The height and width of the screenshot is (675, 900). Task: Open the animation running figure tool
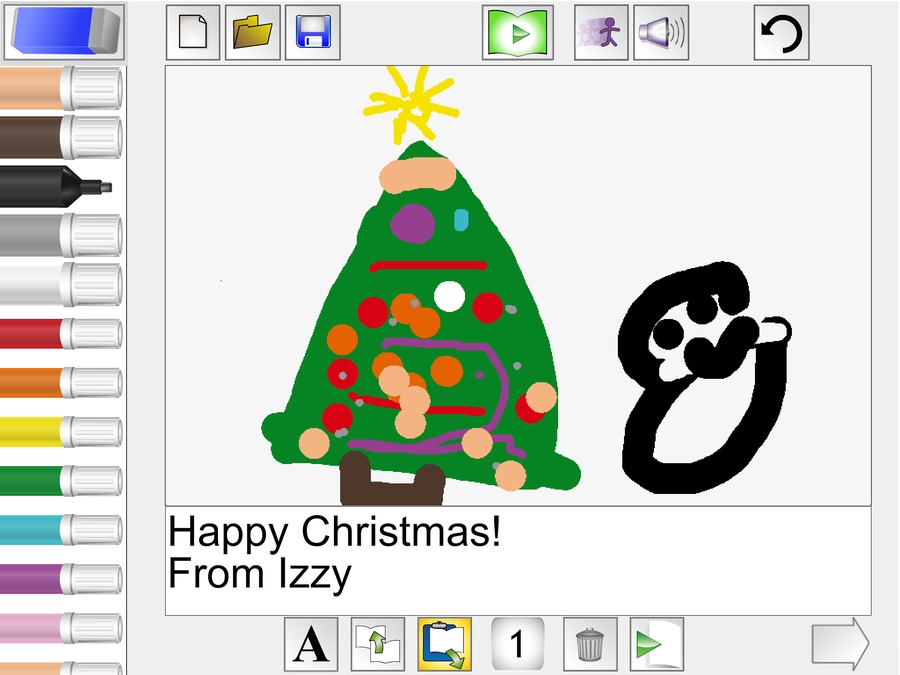click(x=601, y=32)
